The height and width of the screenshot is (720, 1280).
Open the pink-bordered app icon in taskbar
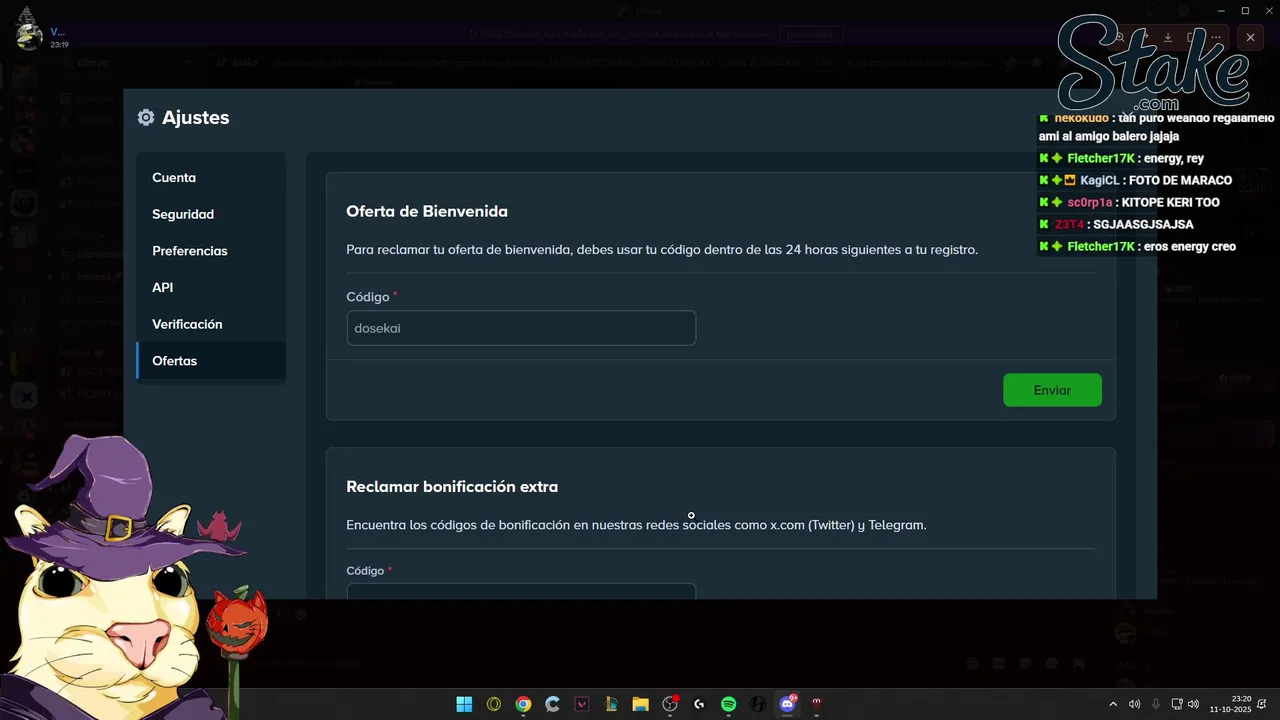[x=582, y=704]
